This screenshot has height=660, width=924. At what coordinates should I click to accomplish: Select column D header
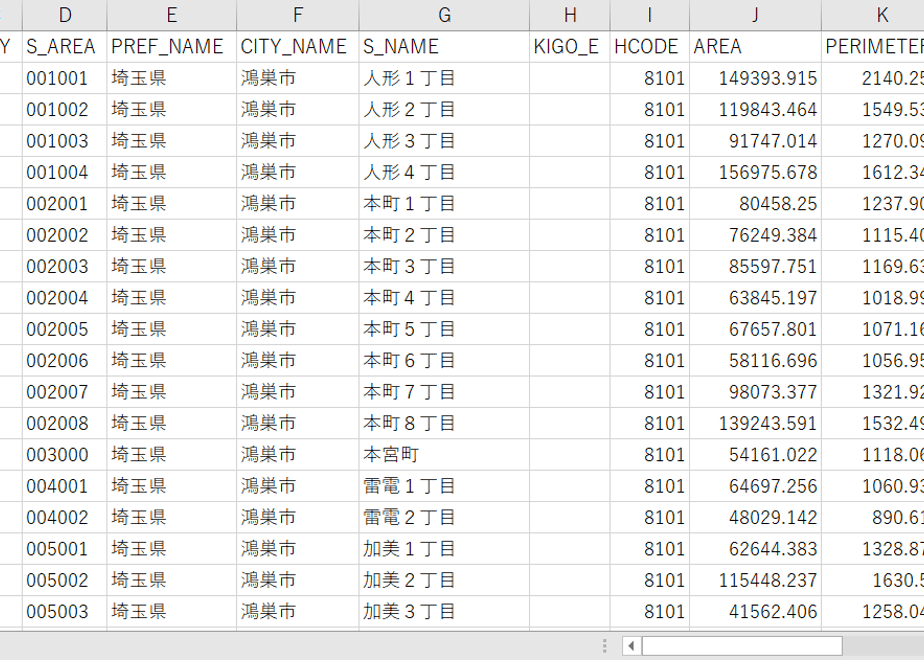[65, 15]
